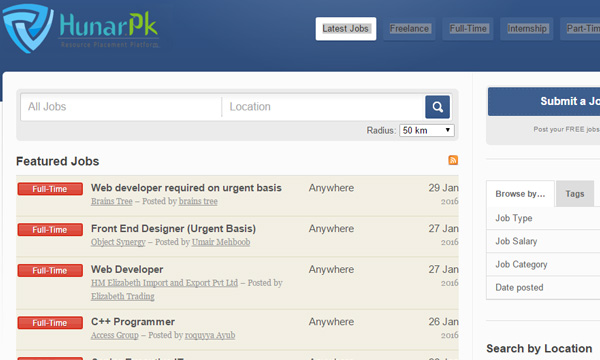Click Full-Time badge on Web developer required row
This screenshot has width=600, height=360.
[50, 189]
